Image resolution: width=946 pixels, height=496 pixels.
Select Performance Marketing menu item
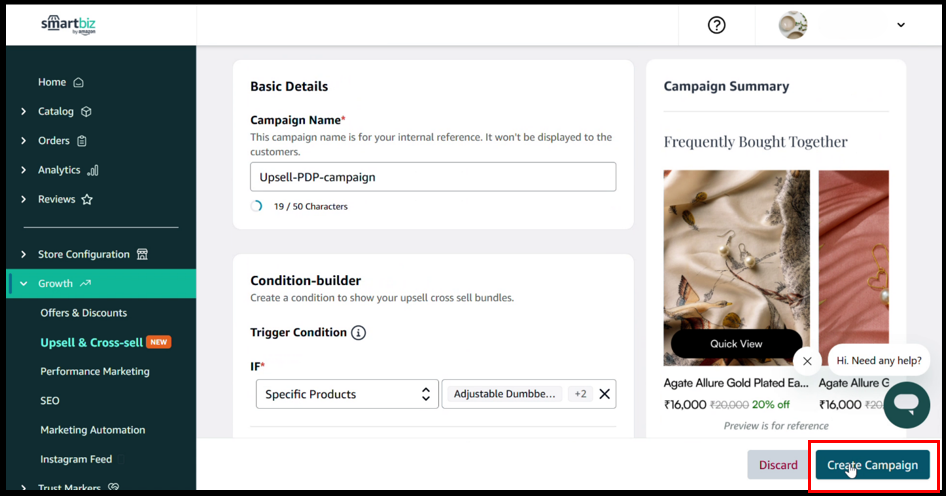tap(95, 371)
